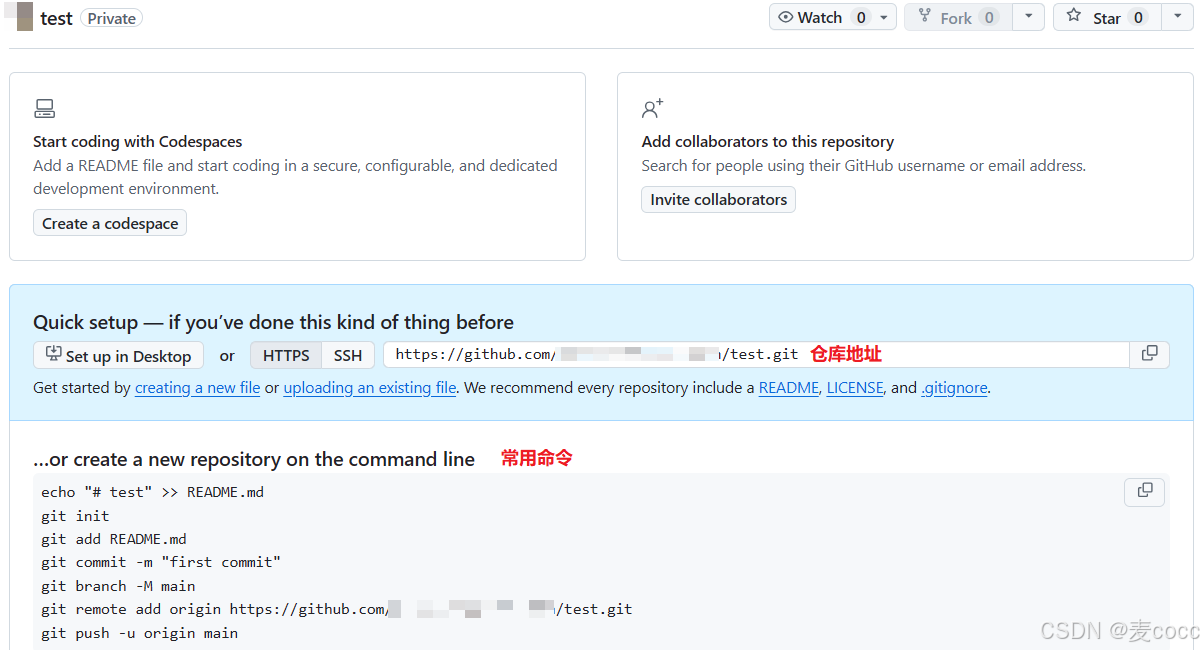
Task: Click the Watch count badge 0
Action: coord(860,17)
